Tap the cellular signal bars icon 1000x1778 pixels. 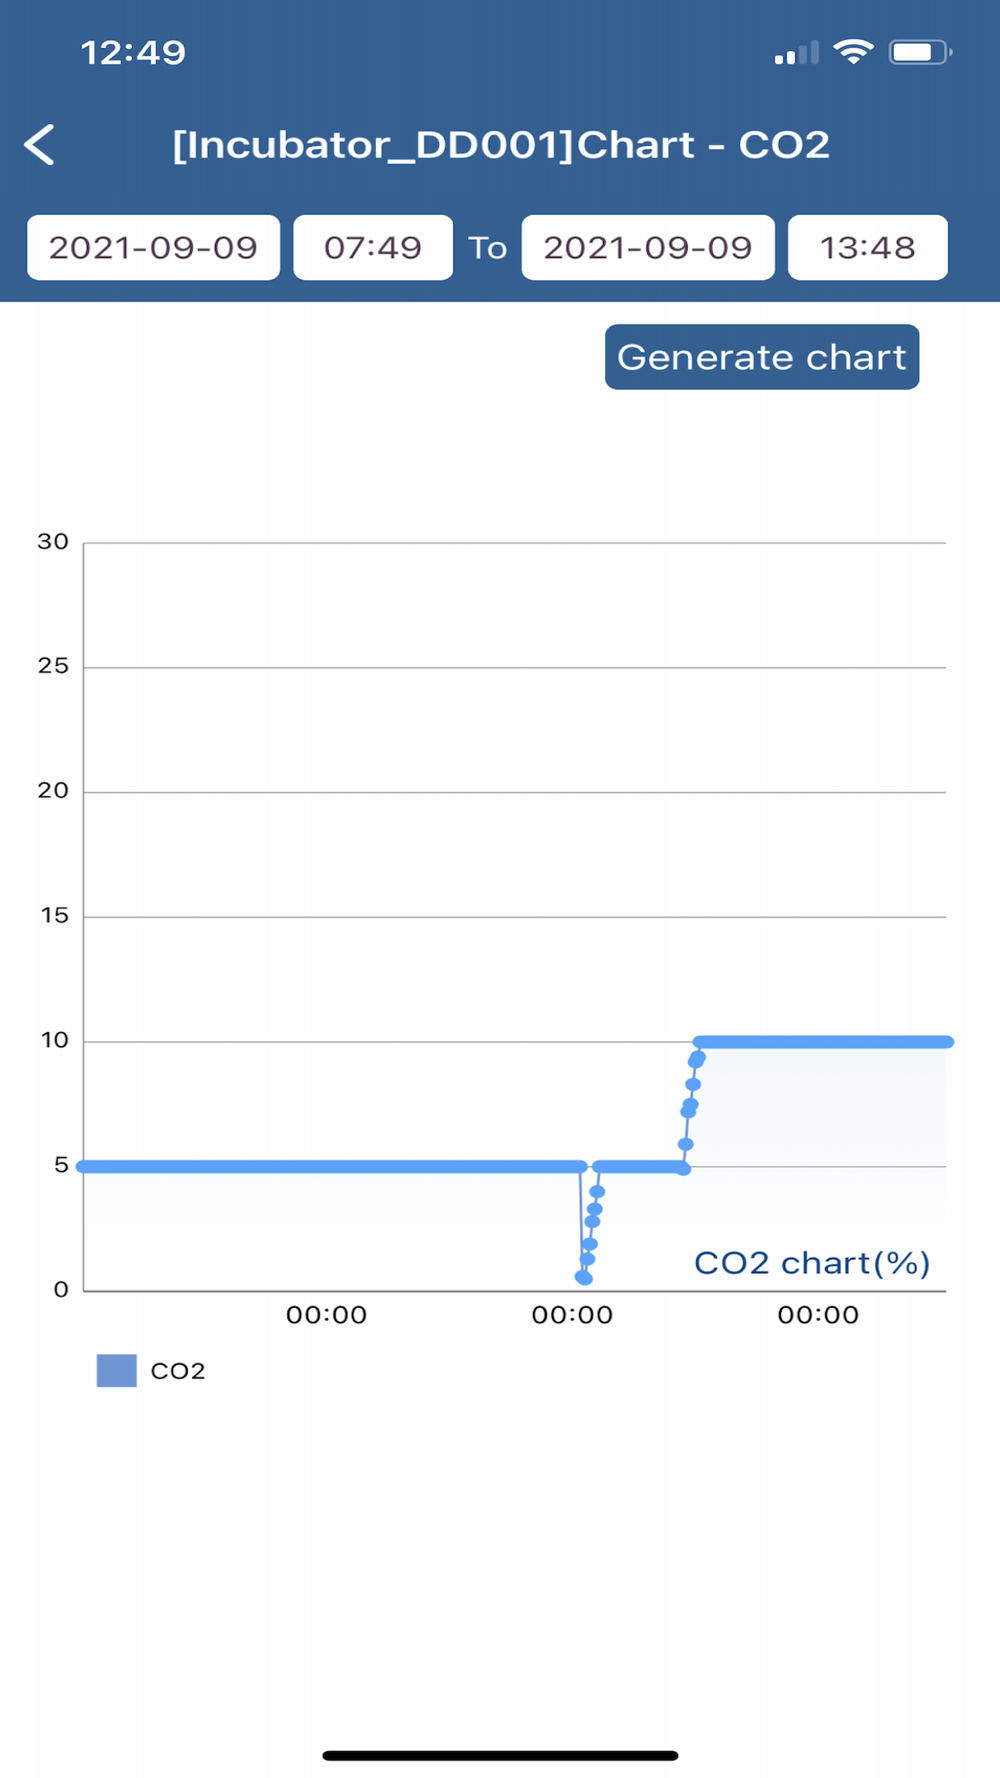tap(797, 52)
